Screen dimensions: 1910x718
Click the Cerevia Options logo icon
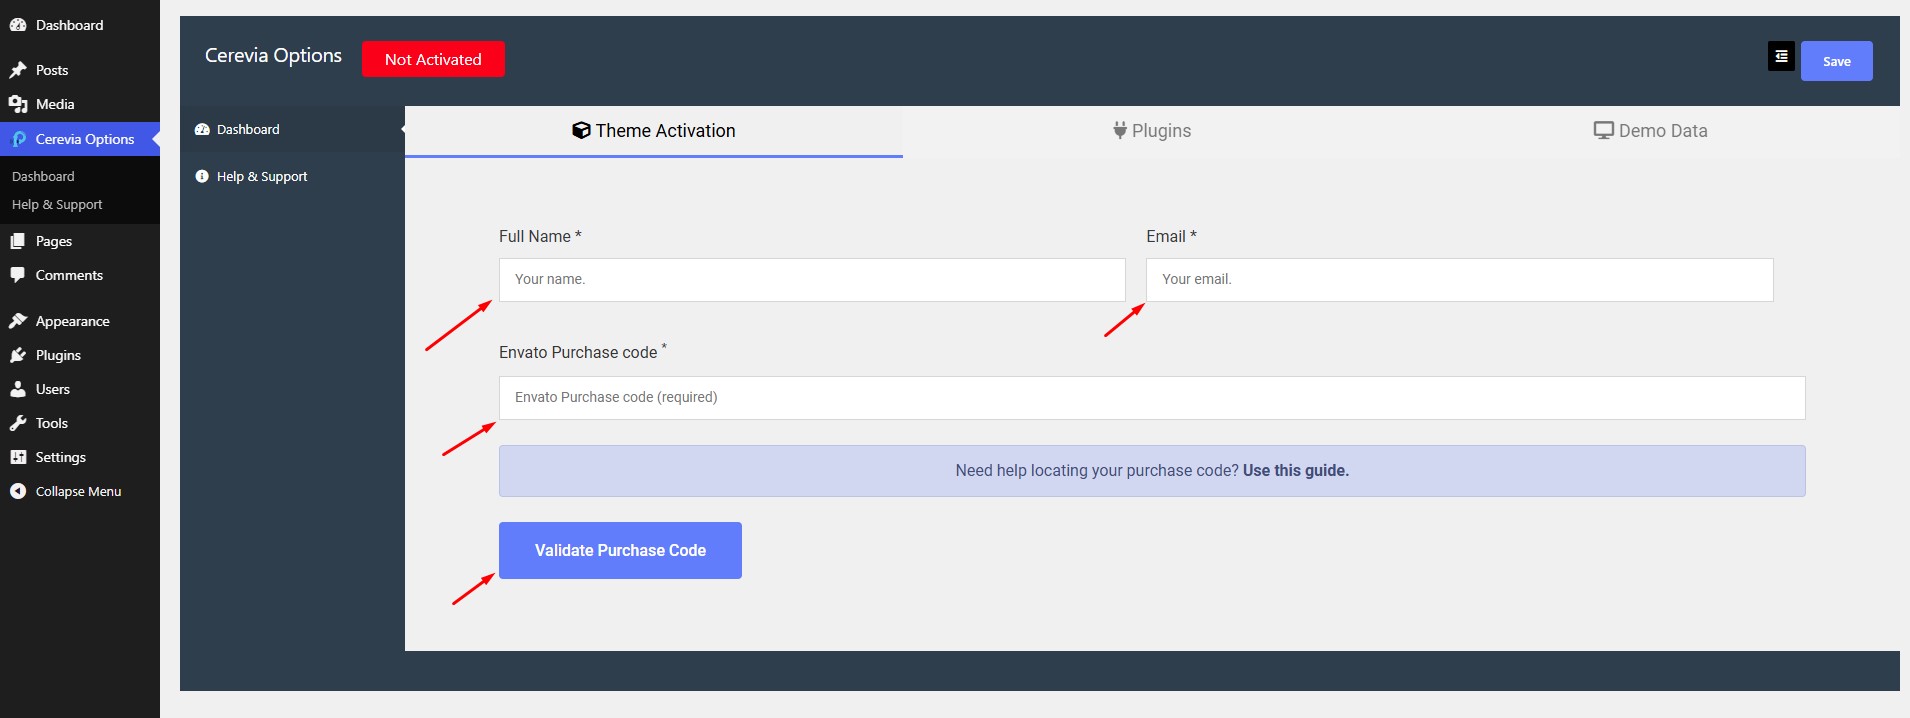click(x=19, y=139)
